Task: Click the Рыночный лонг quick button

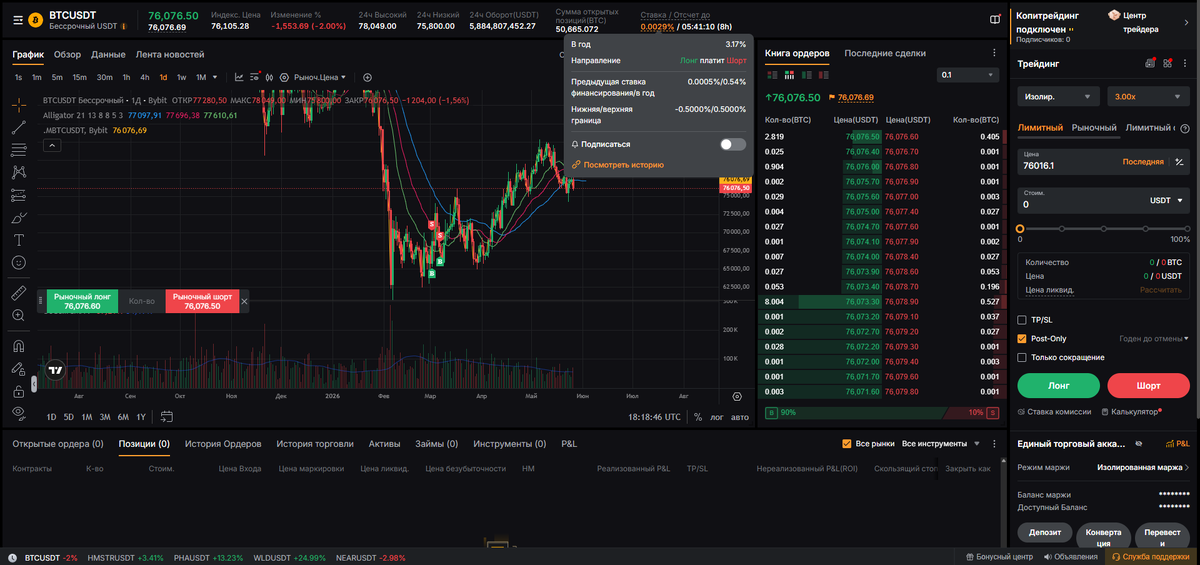Action: coord(82,301)
